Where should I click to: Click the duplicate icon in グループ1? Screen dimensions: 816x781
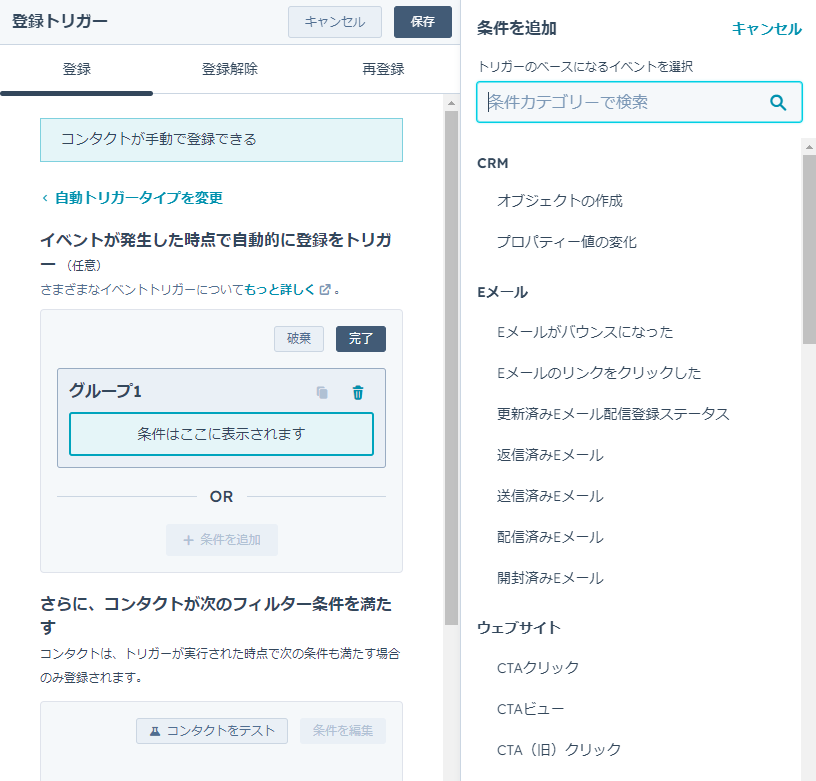322,392
